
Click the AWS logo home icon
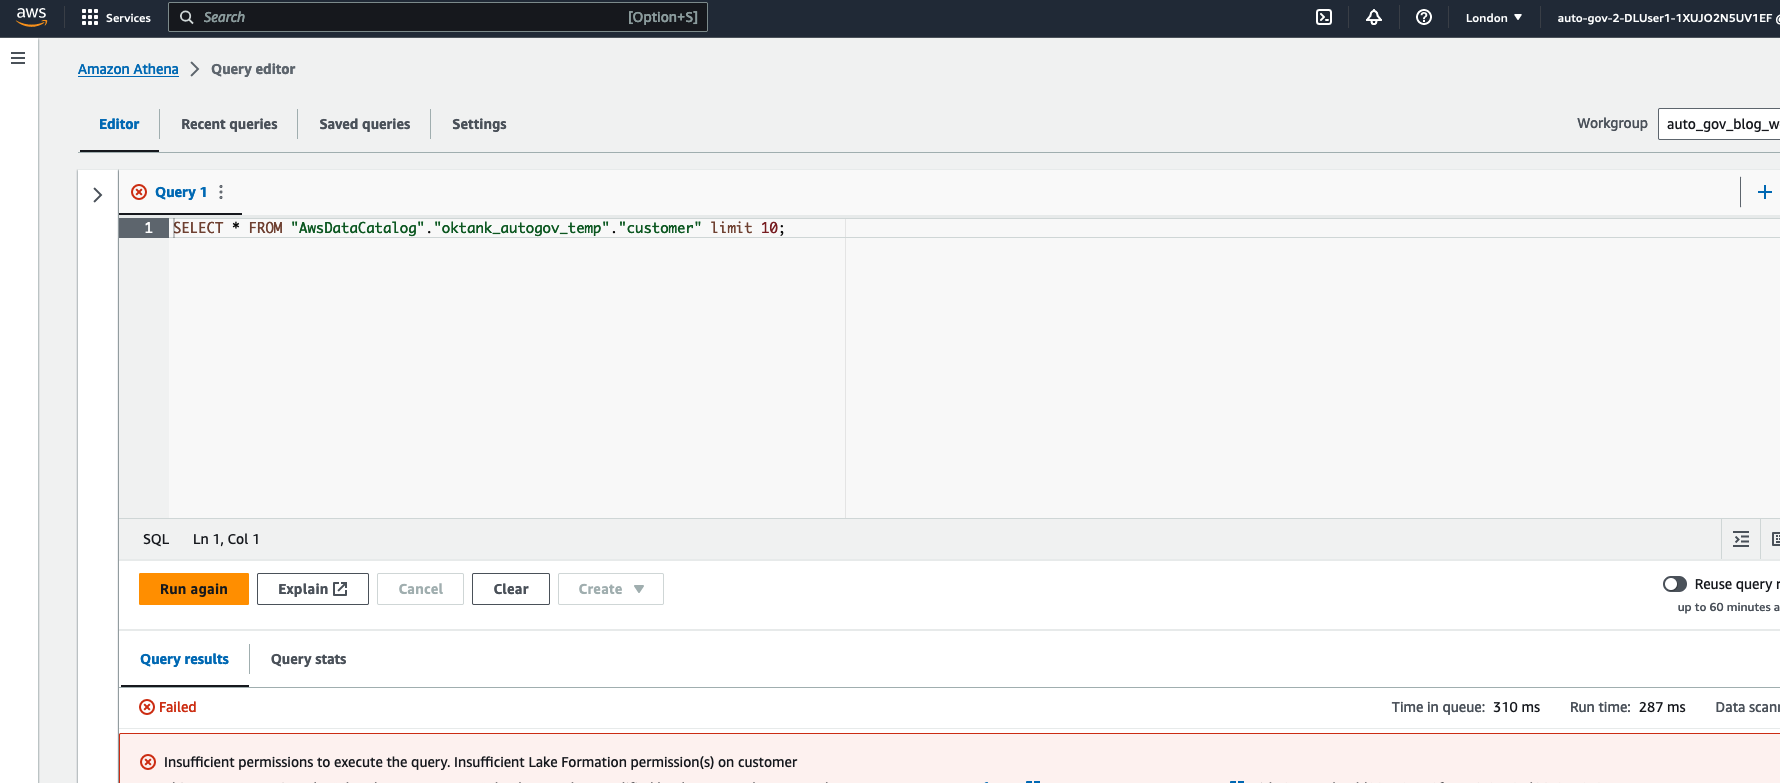pos(31,17)
